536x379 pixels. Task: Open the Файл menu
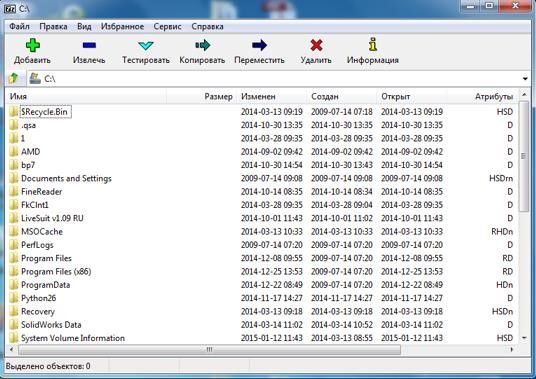click(19, 26)
